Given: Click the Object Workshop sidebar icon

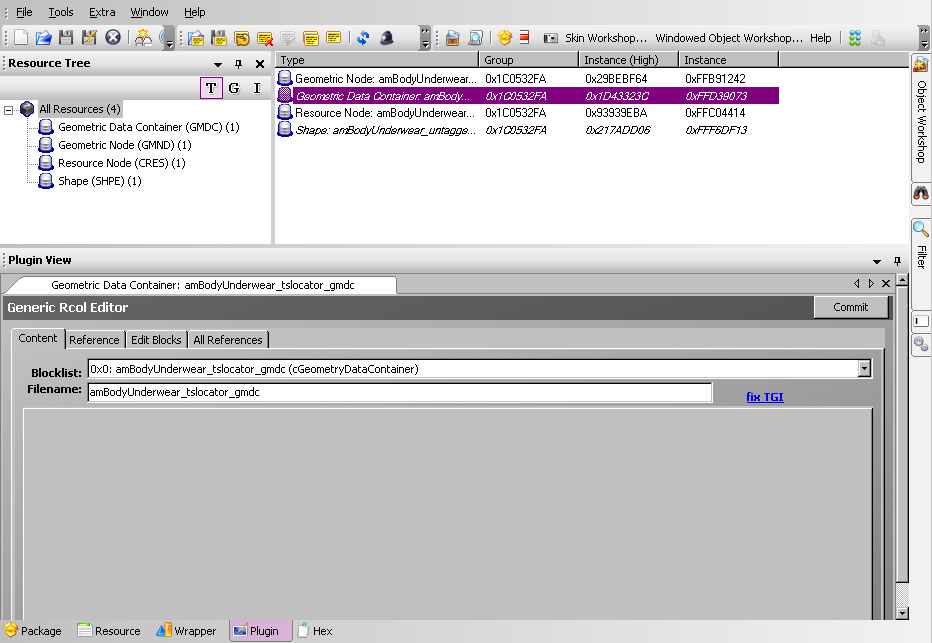Looking at the screenshot, I should coord(921,64).
